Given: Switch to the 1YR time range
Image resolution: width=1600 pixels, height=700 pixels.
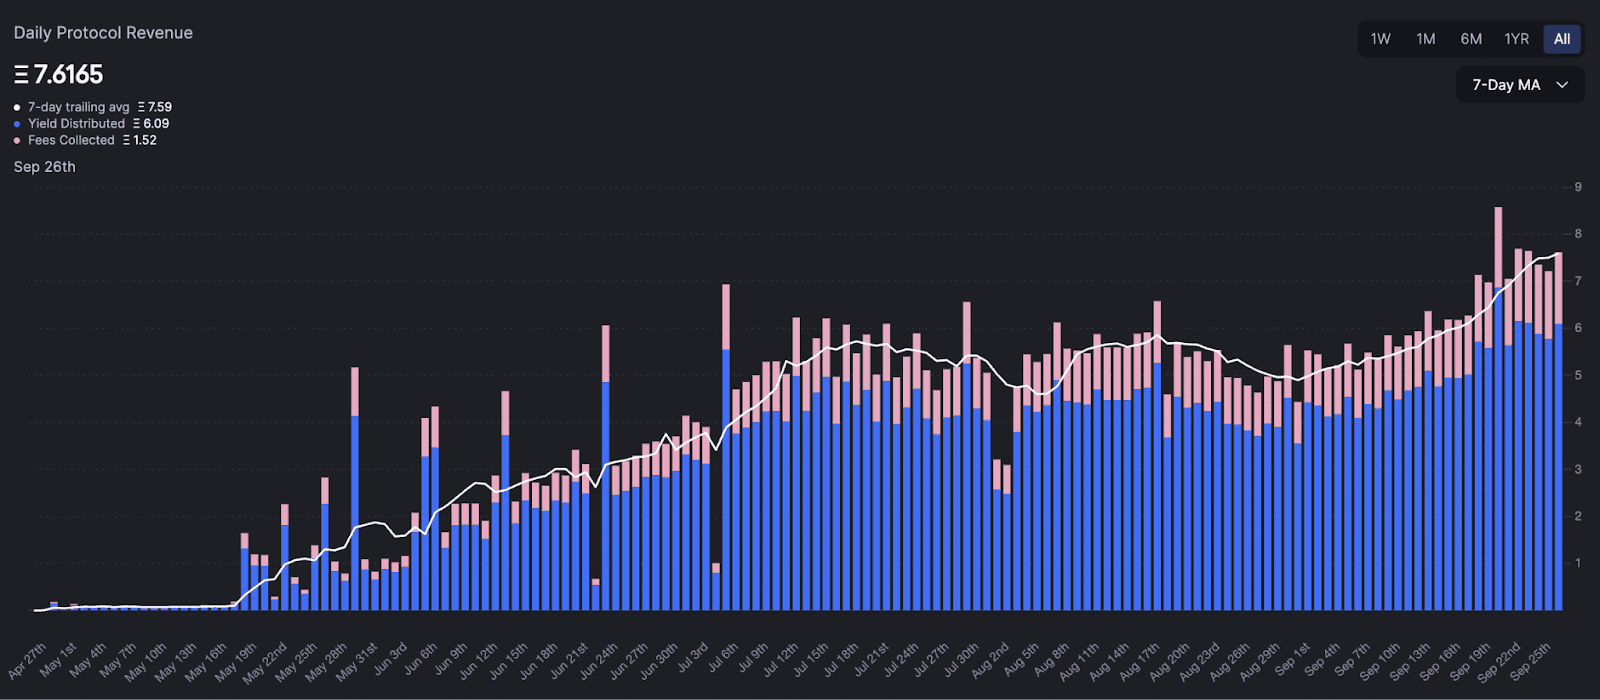Looking at the screenshot, I should click(1517, 39).
